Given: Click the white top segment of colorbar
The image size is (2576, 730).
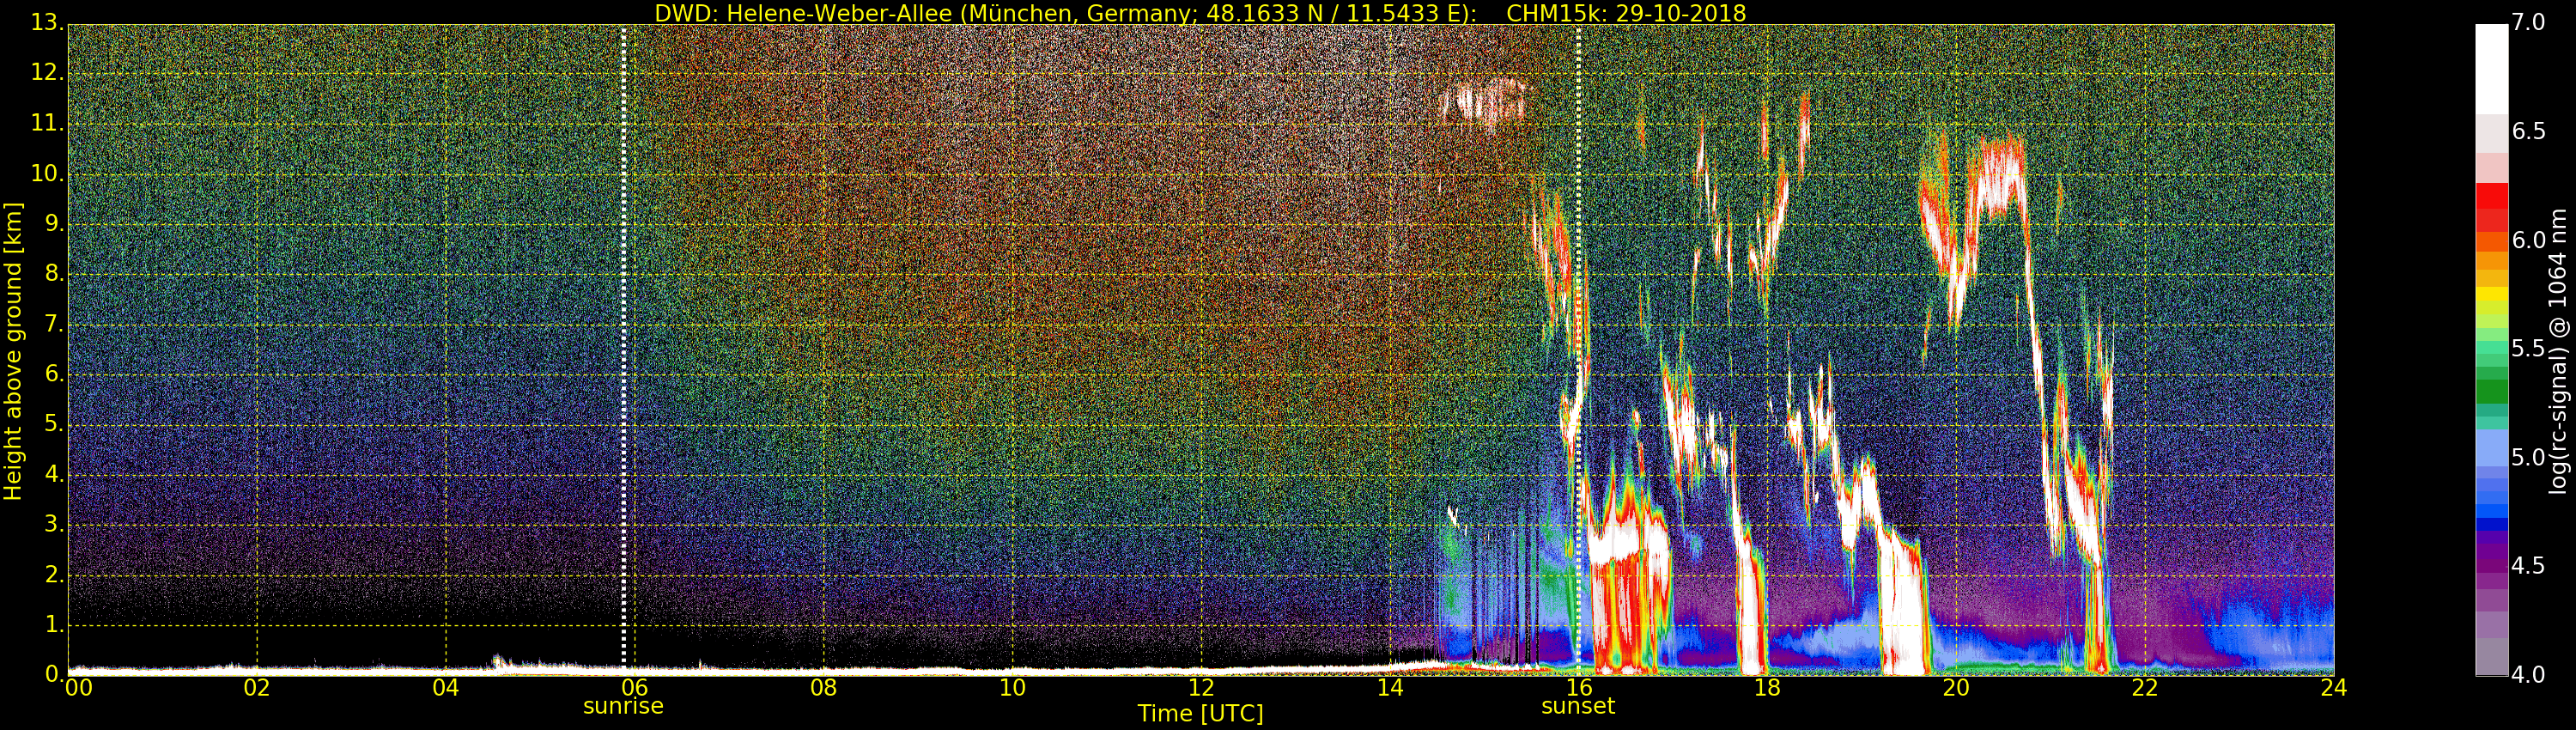Looking at the screenshot, I should (x=2491, y=68).
